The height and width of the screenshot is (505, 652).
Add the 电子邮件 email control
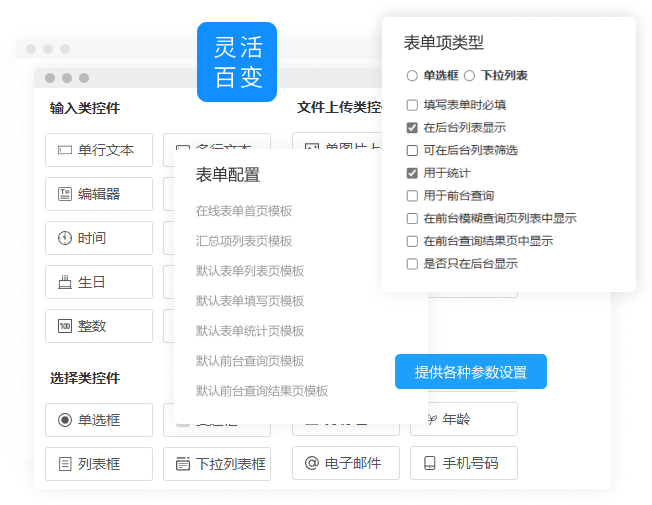pyautogui.click(x=346, y=464)
